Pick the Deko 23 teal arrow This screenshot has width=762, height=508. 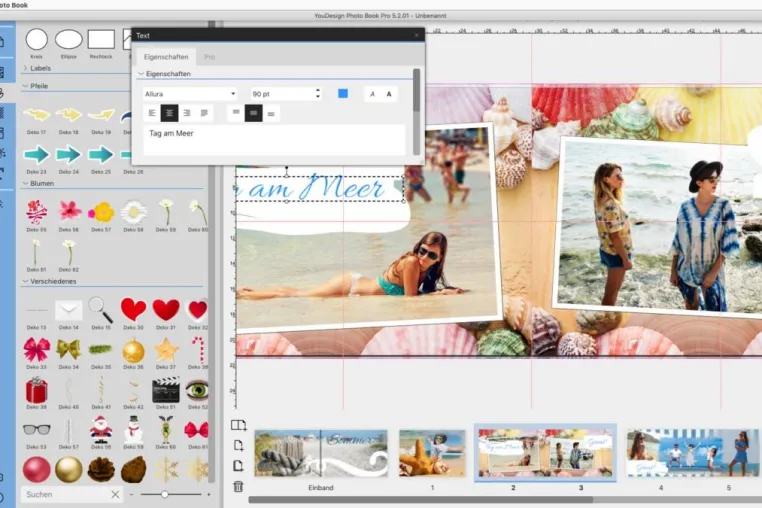36,155
